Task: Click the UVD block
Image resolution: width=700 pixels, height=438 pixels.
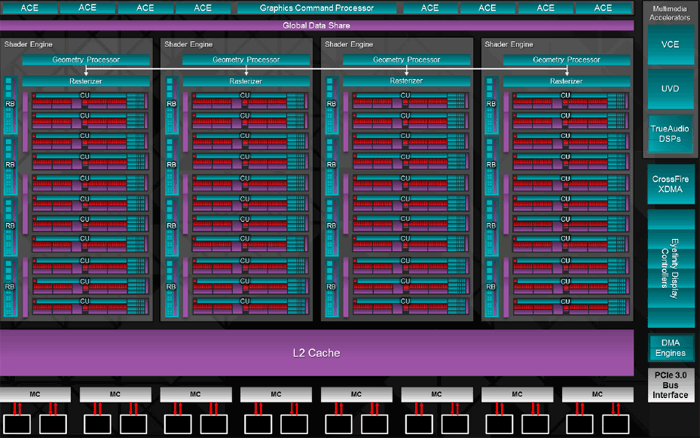Action: [670, 89]
